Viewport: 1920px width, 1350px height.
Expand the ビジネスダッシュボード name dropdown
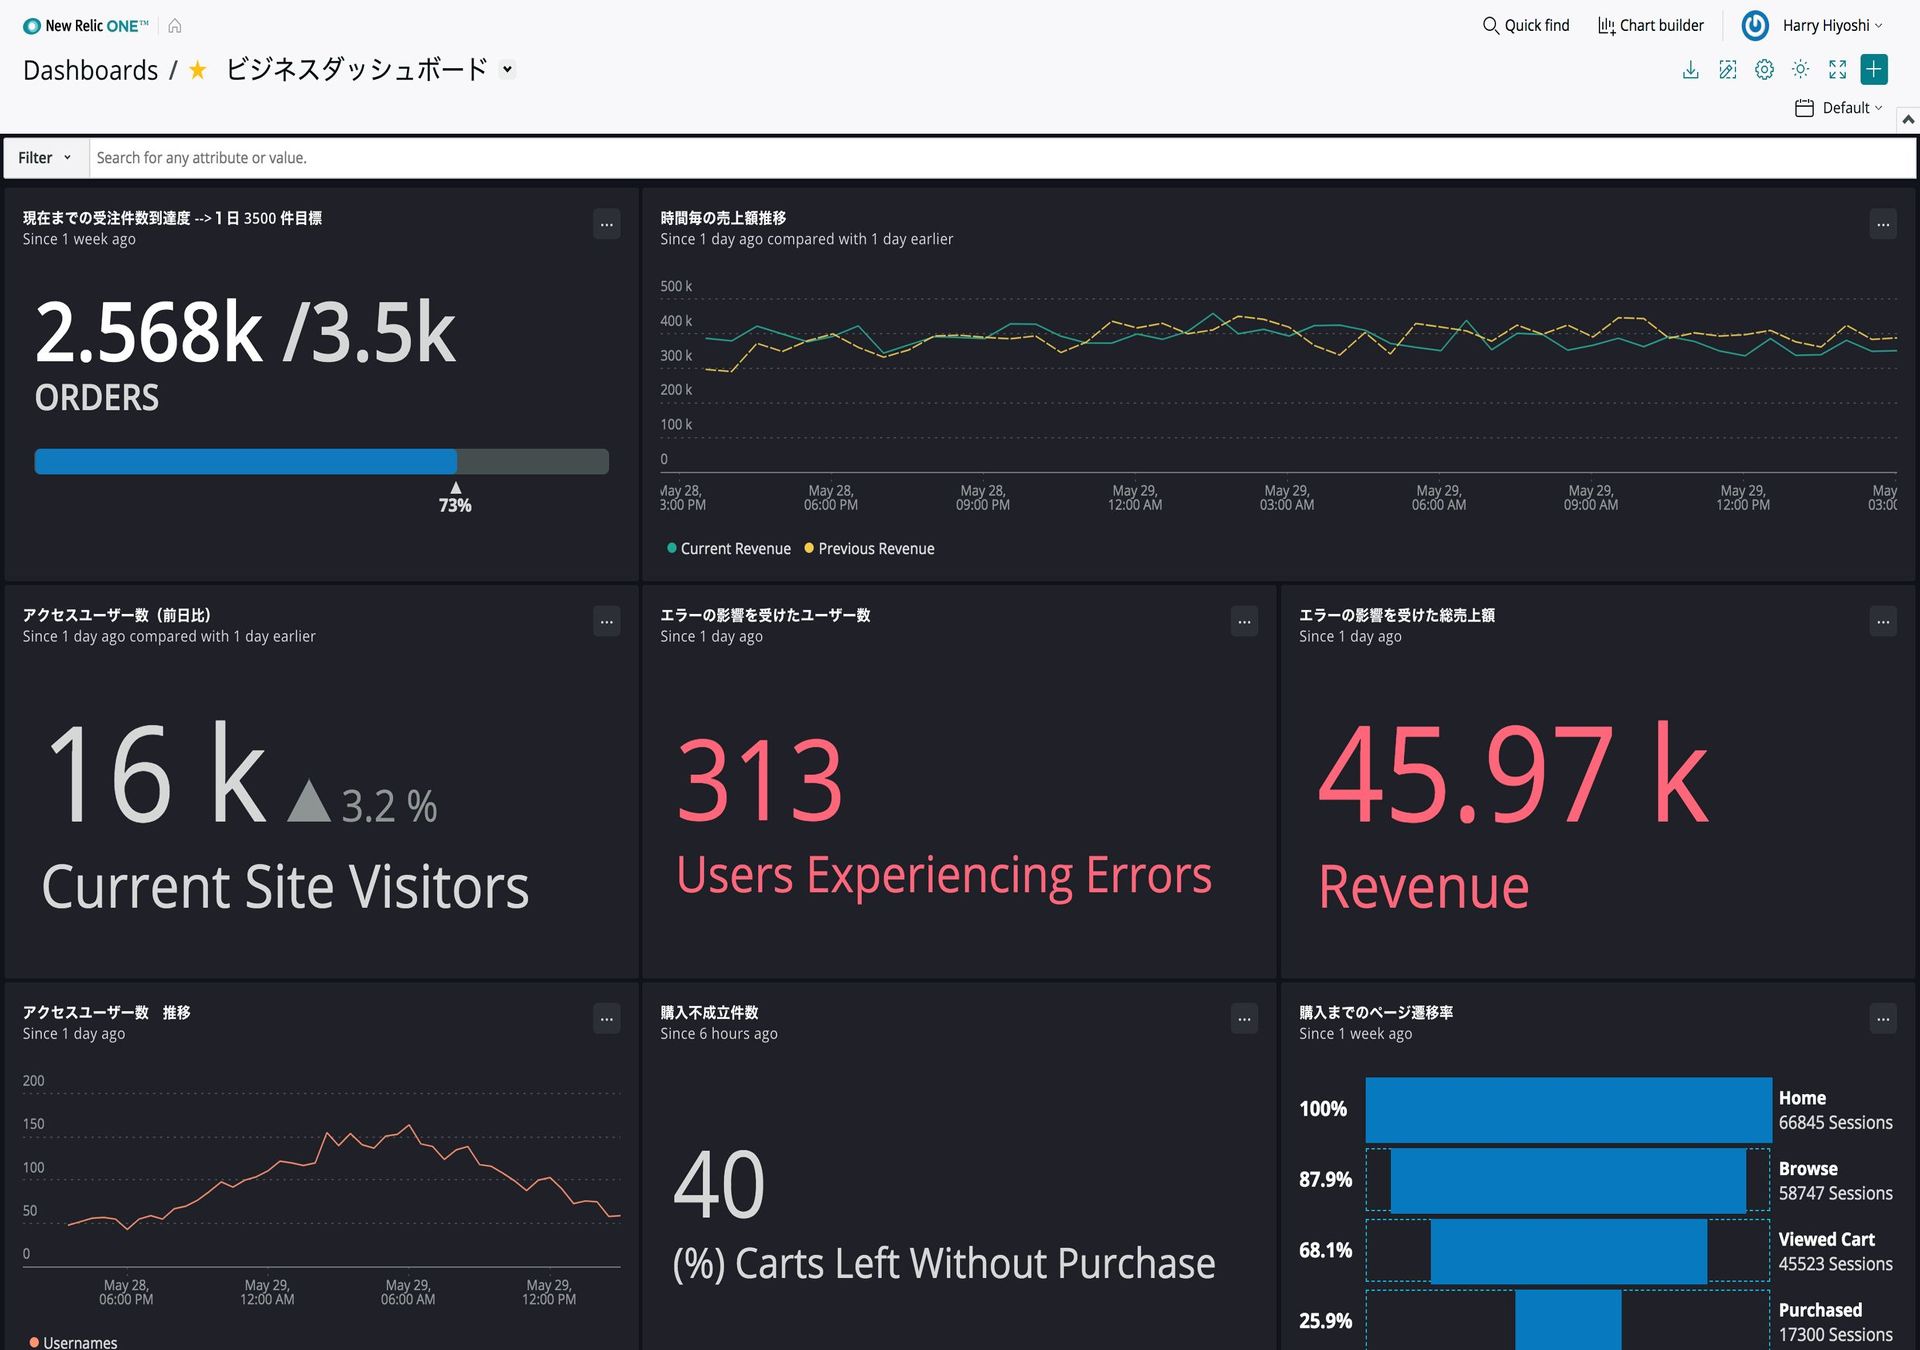pyautogui.click(x=507, y=70)
